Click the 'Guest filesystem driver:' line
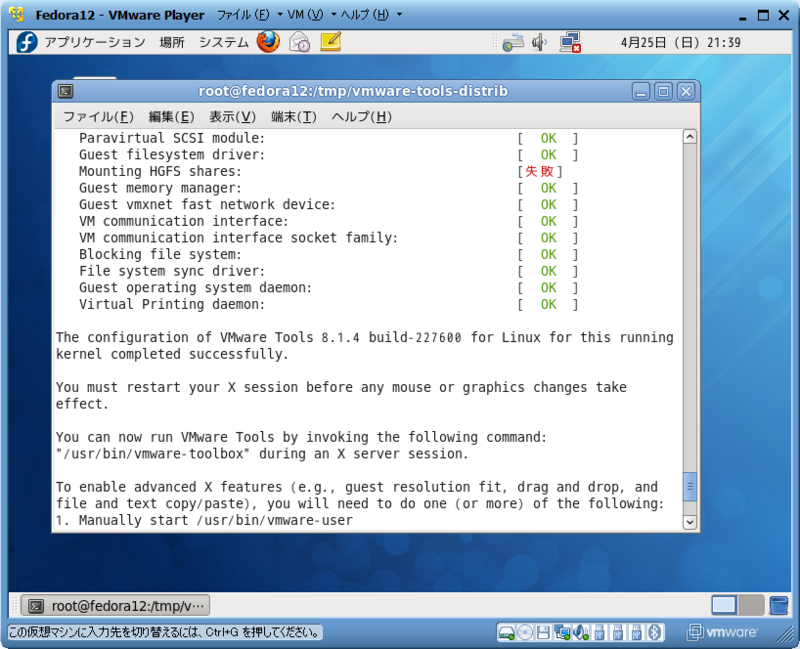 [172, 155]
